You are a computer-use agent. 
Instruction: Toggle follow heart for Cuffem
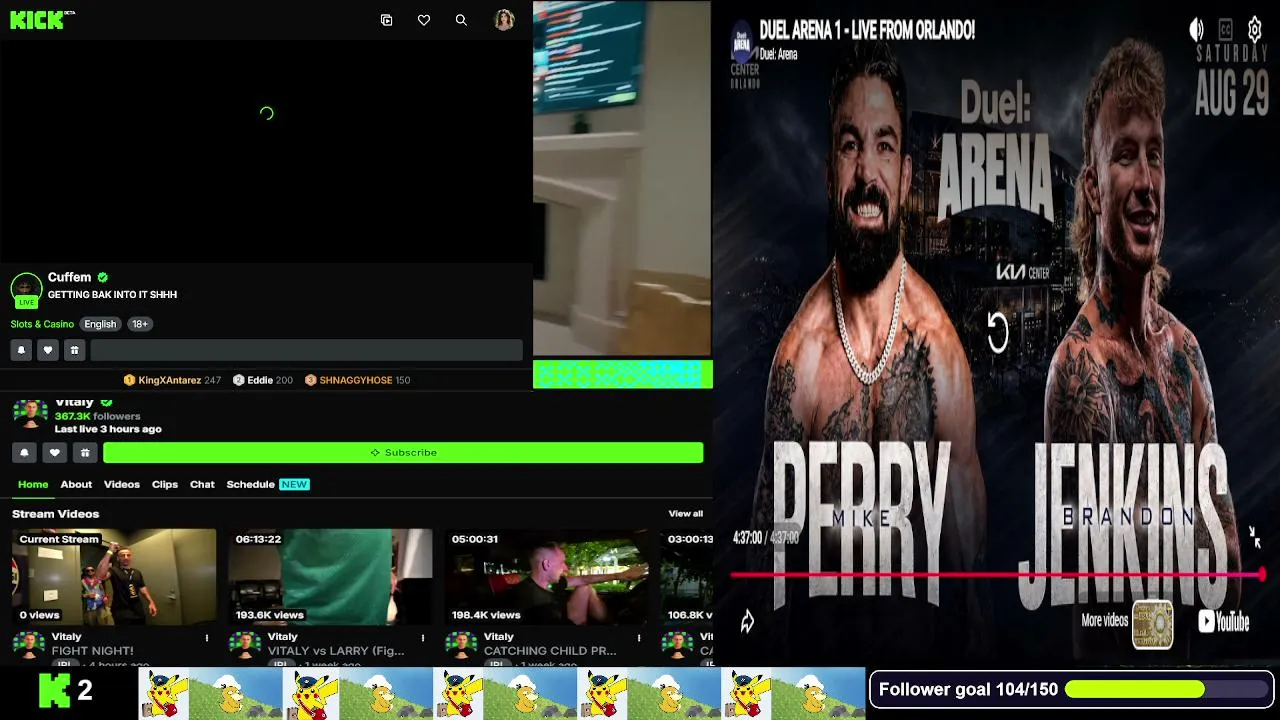pyautogui.click(x=47, y=350)
